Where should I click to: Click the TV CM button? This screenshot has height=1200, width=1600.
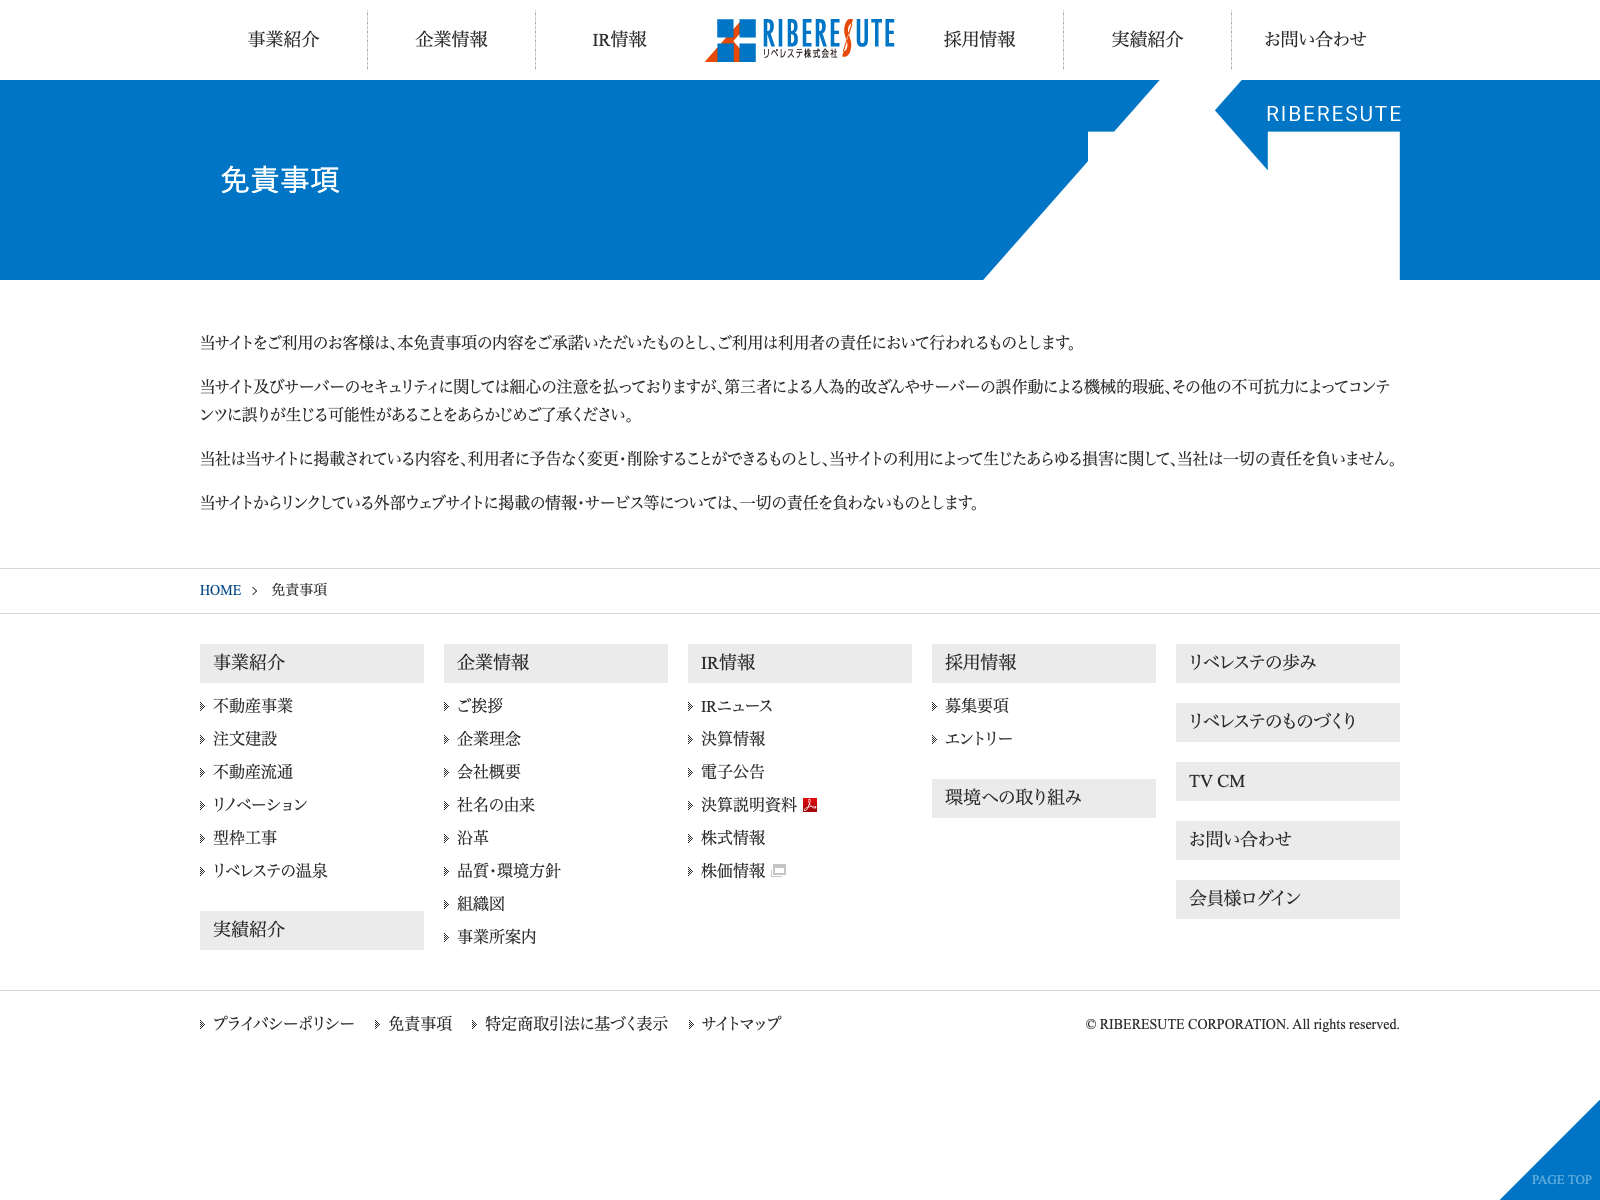tap(1287, 781)
